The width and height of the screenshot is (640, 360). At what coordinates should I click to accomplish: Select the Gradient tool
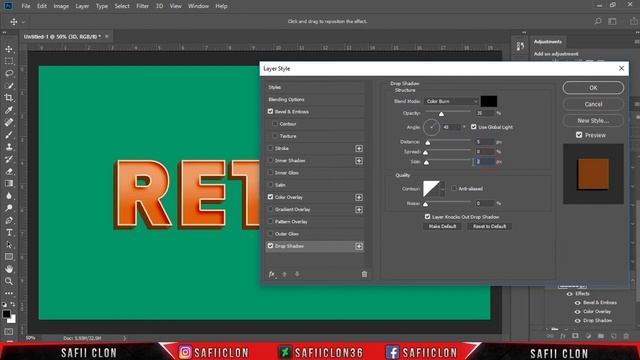click(9, 184)
